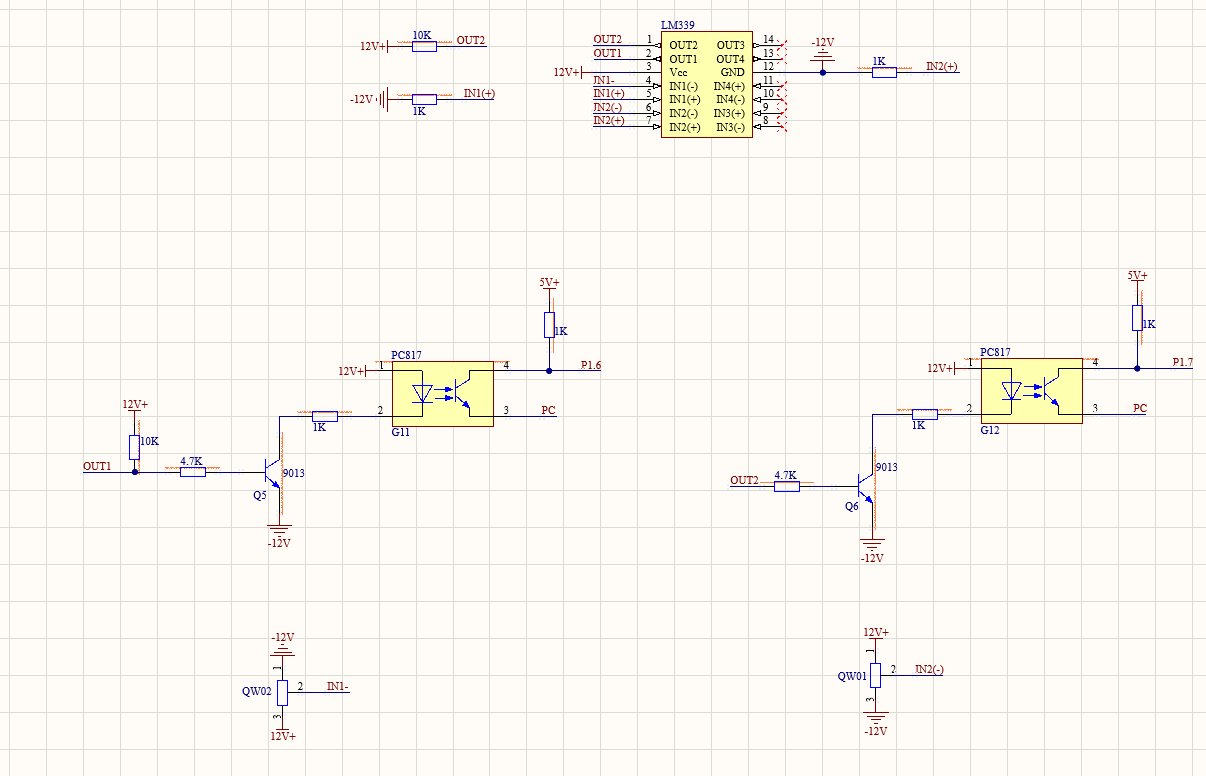Select transistor Q5 symbol

click(x=274, y=474)
